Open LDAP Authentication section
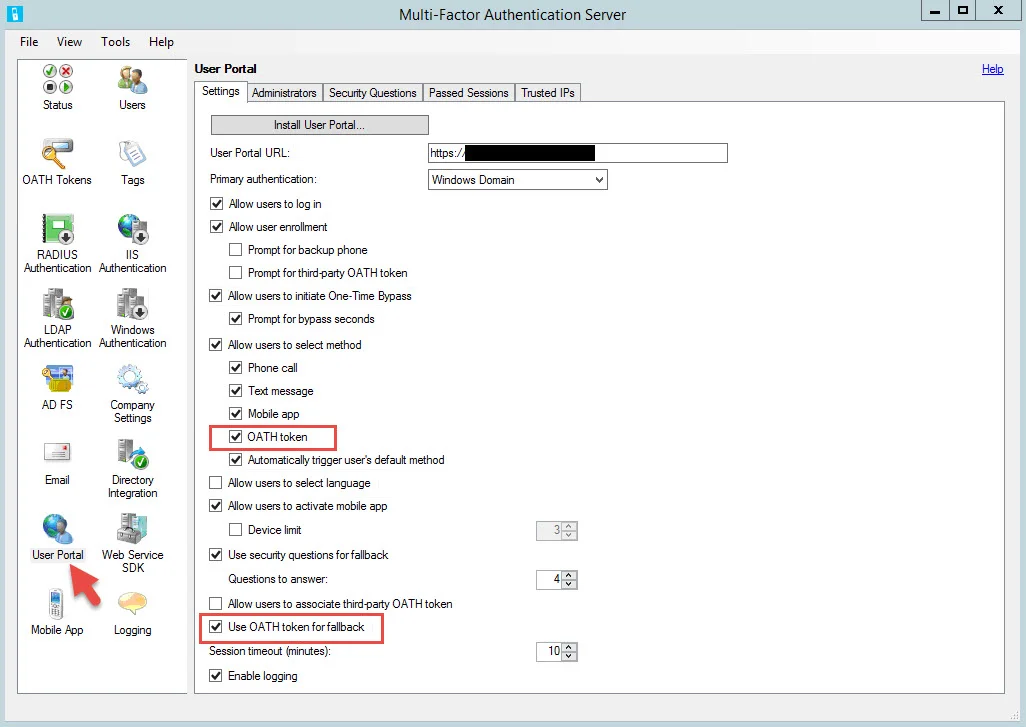 [x=58, y=318]
